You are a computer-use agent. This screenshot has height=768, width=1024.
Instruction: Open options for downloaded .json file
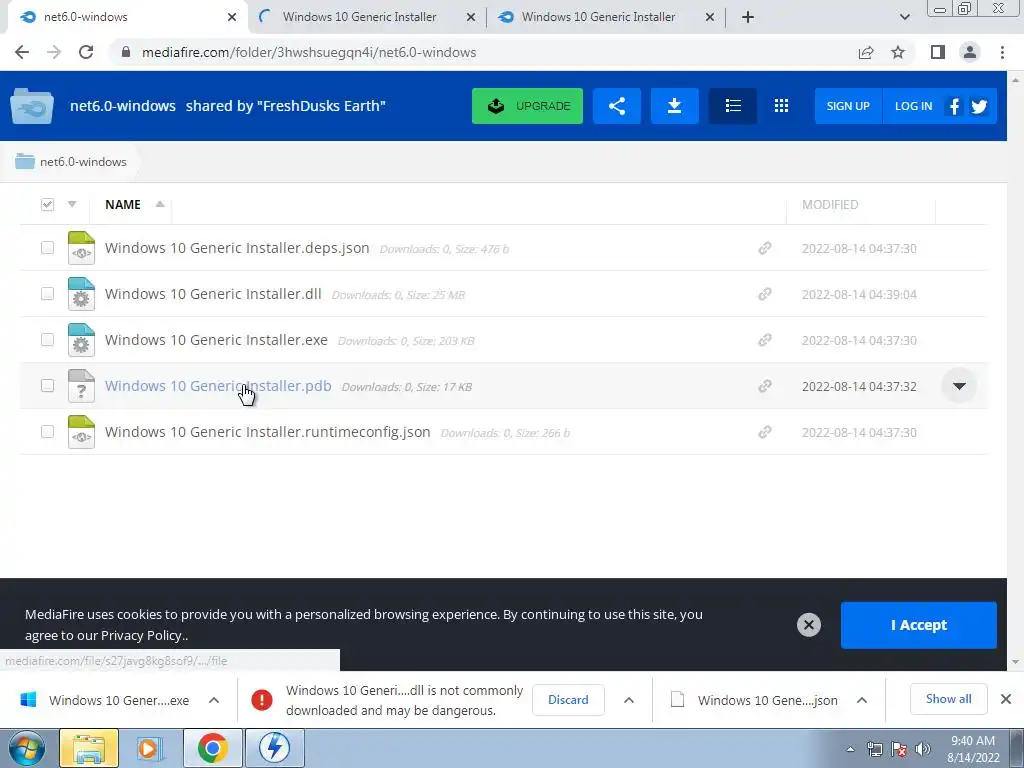(x=861, y=700)
